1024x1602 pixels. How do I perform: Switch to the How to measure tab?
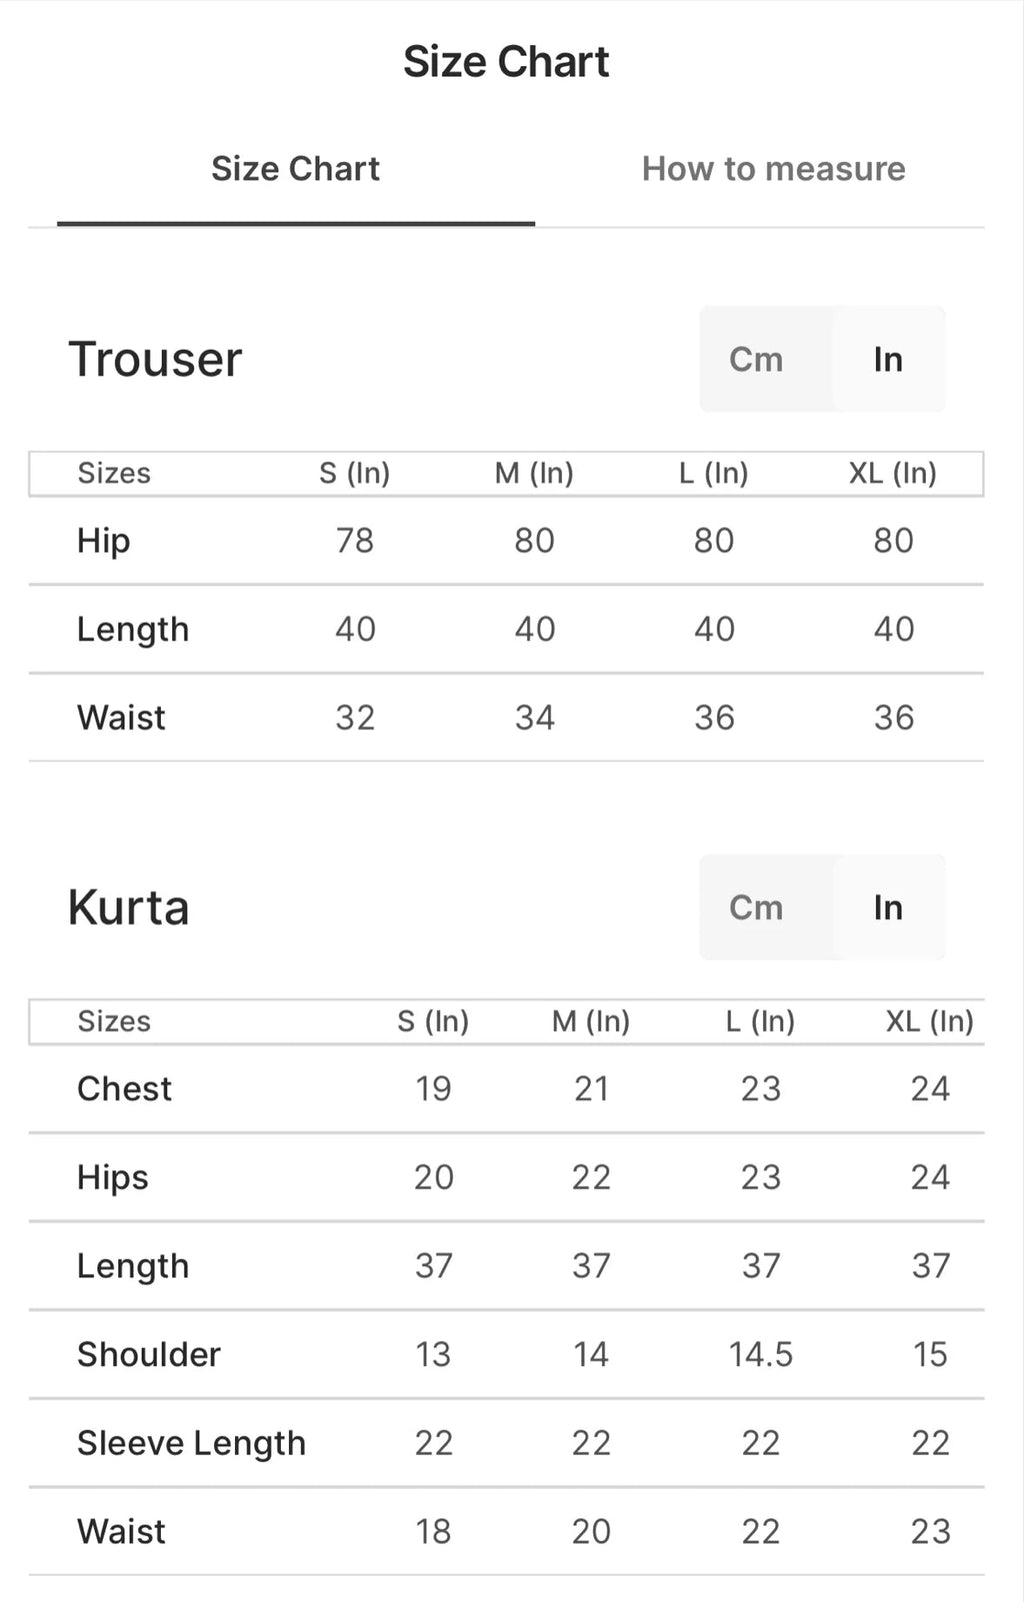773,169
